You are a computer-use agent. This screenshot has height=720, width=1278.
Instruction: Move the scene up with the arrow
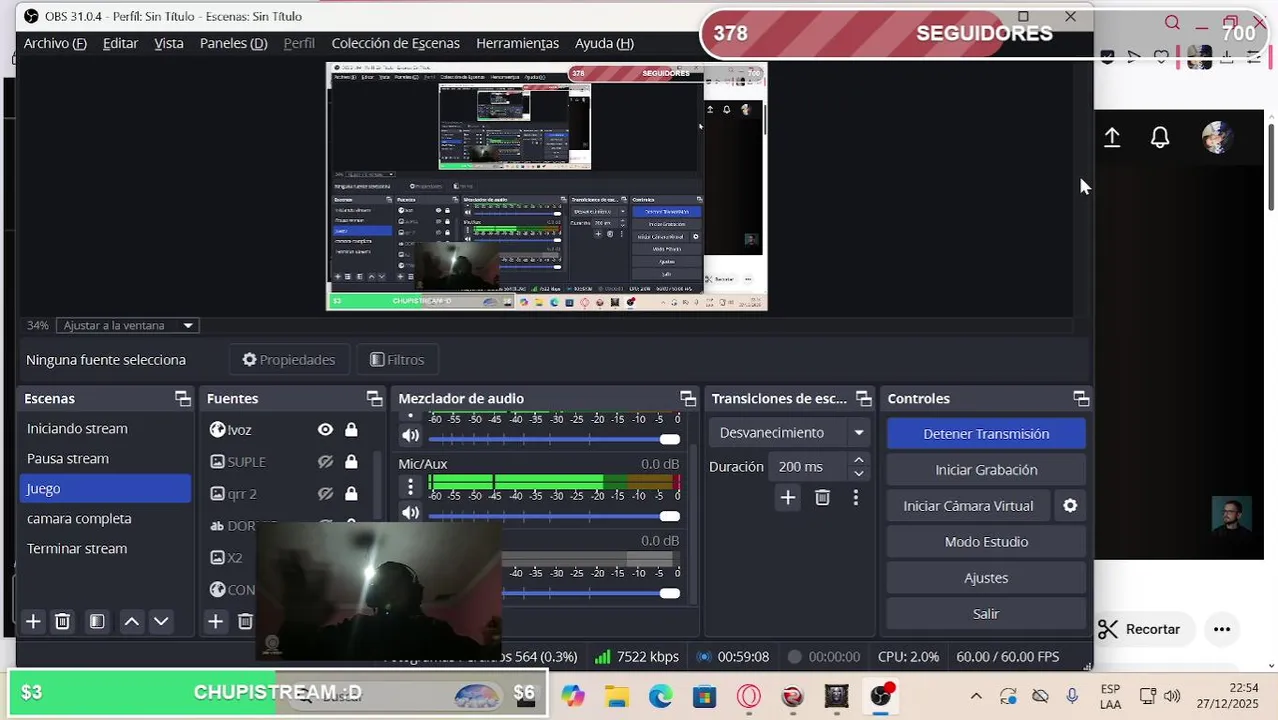pos(131,622)
